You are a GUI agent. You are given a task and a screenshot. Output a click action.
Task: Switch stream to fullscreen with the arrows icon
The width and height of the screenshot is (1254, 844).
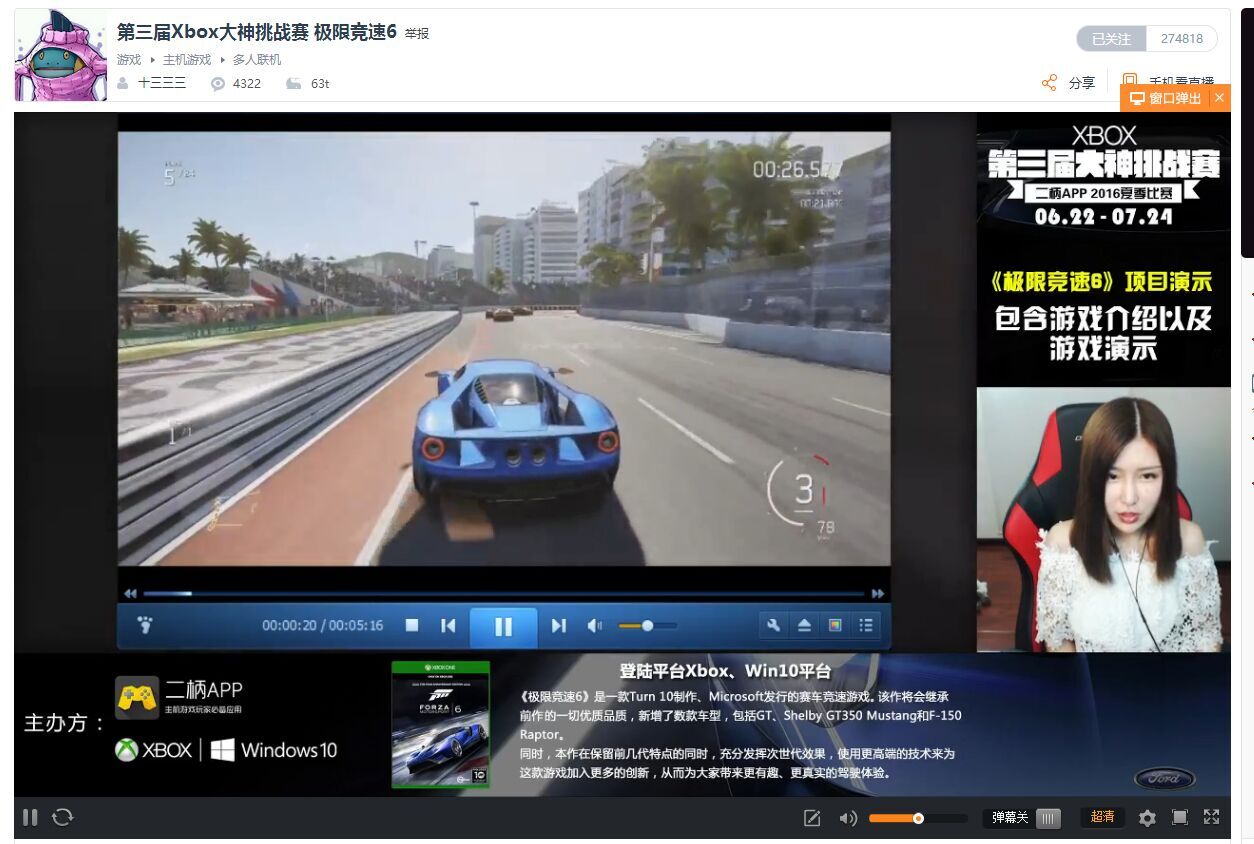[x=1212, y=817]
